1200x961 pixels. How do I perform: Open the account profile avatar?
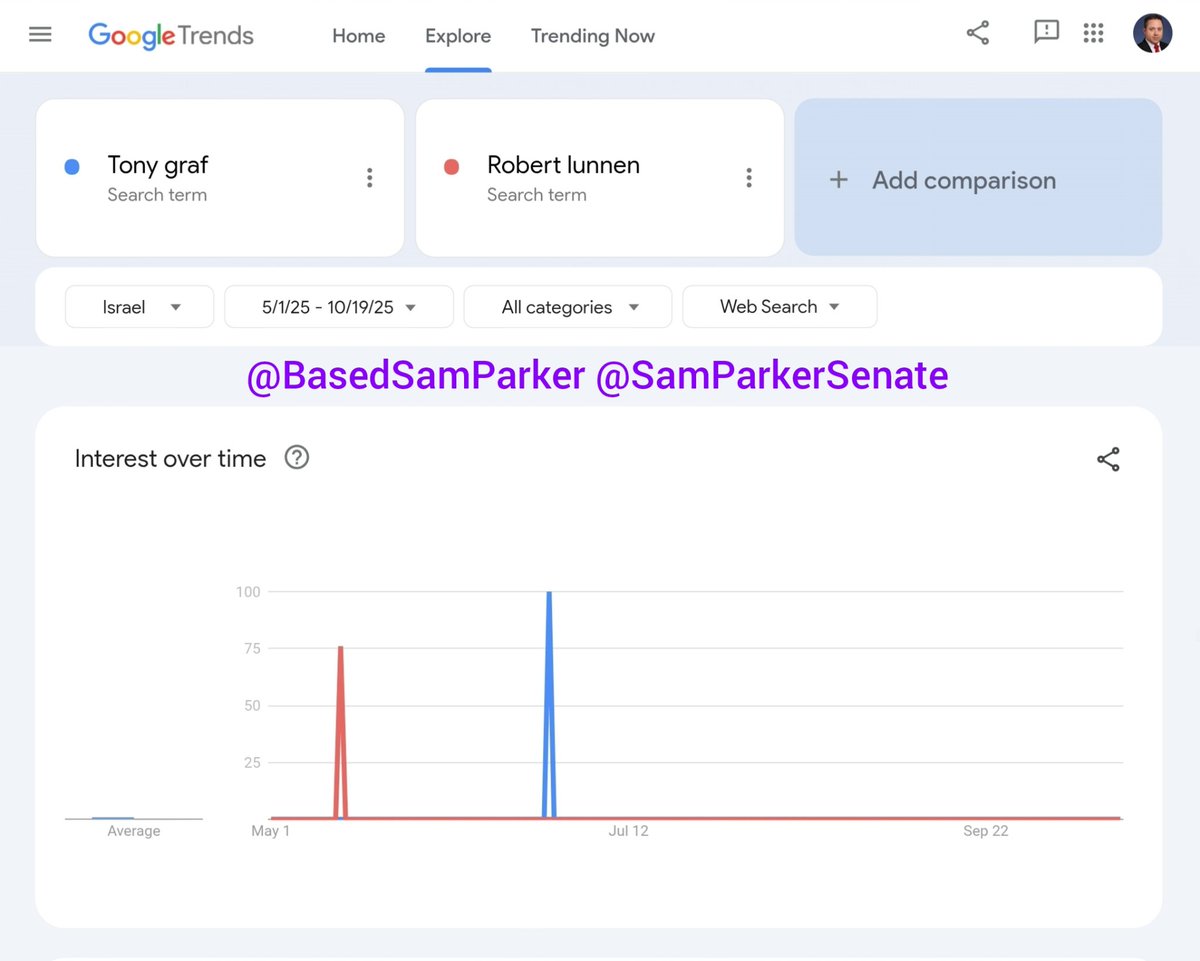click(x=1152, y=34)
